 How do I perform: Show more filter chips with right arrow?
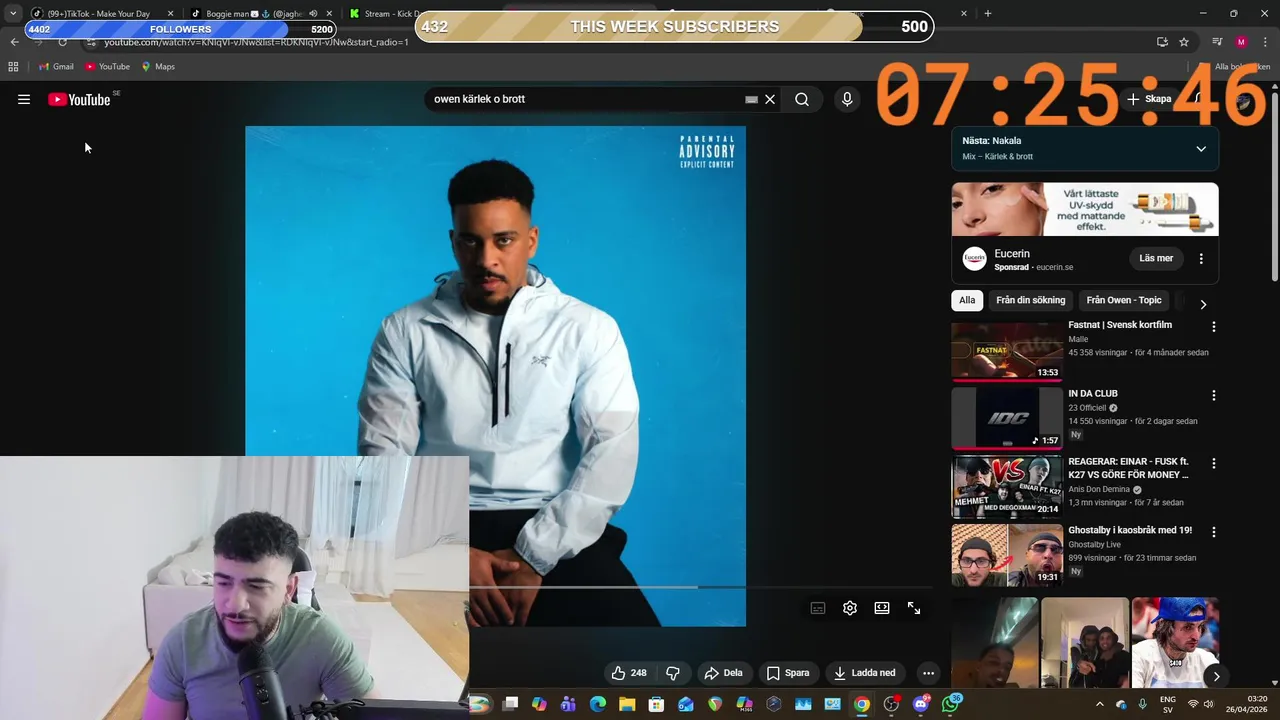tap(1203, 304)
